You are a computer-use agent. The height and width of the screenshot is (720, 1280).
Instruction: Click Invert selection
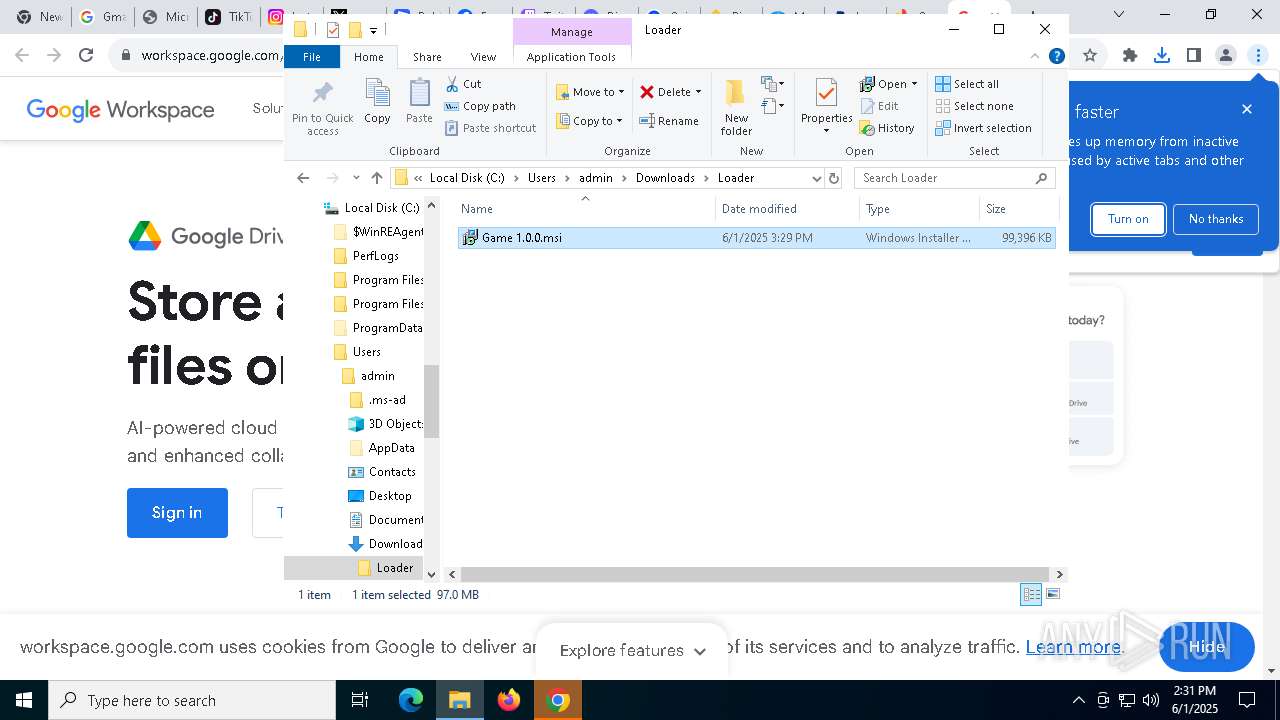click(x=983, y=128)
